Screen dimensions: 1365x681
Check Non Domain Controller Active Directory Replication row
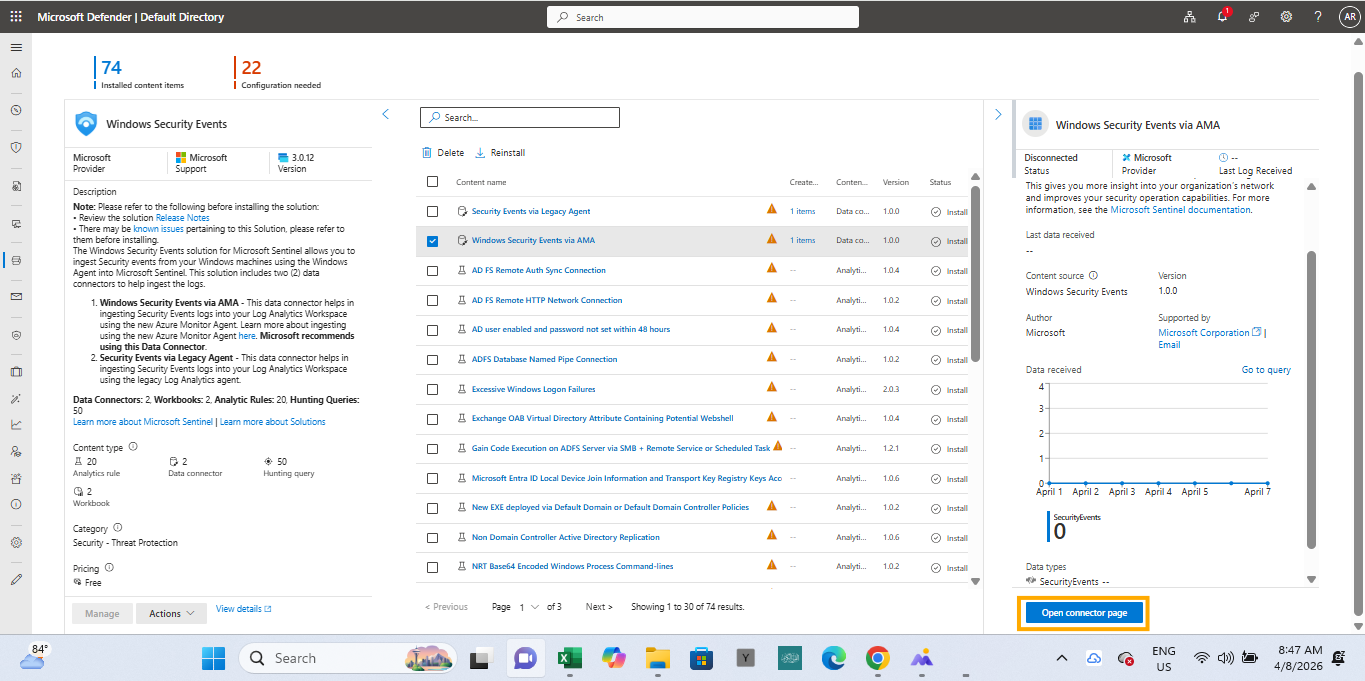coord(432,537)
